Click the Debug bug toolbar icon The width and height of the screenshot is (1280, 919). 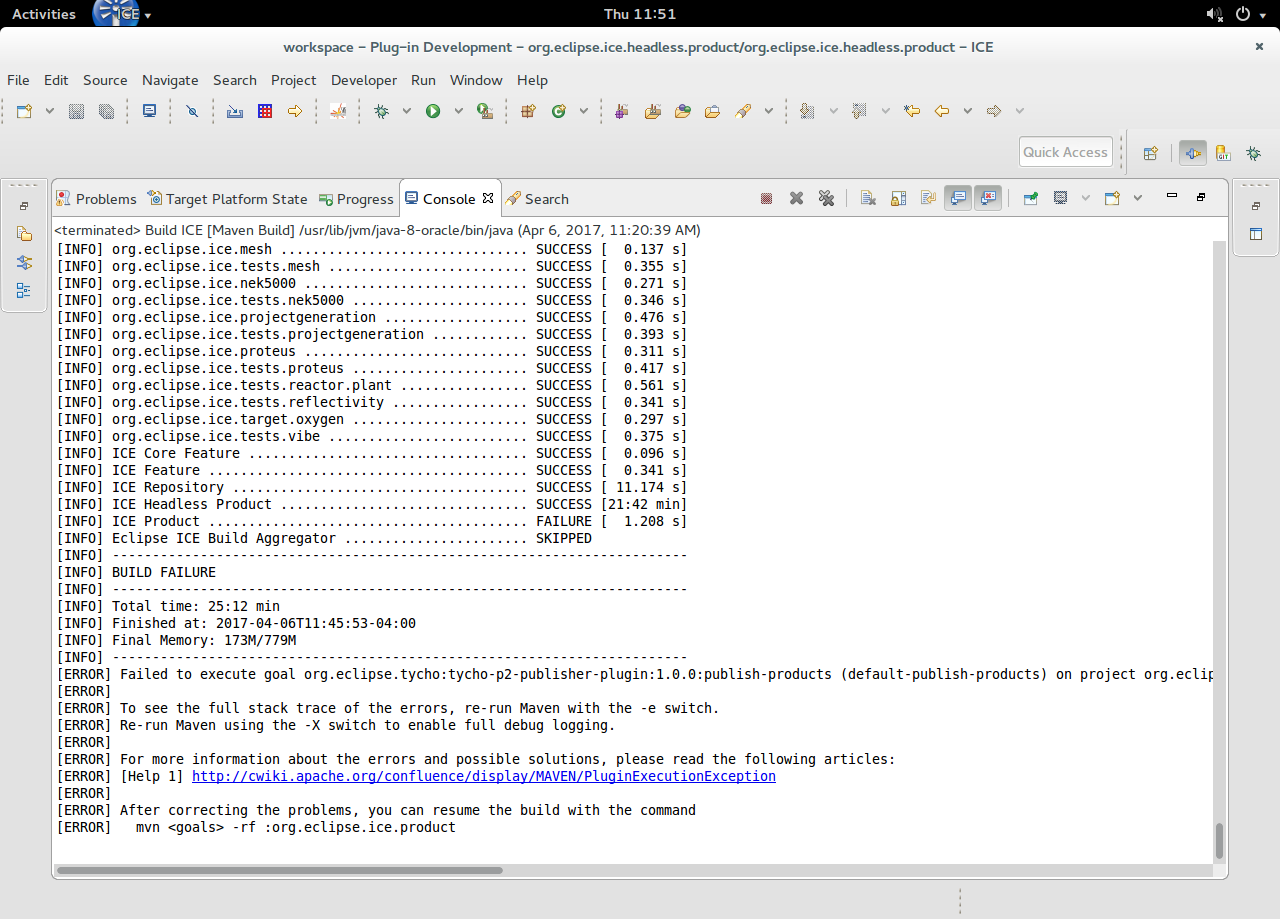[x=381, y=111]
